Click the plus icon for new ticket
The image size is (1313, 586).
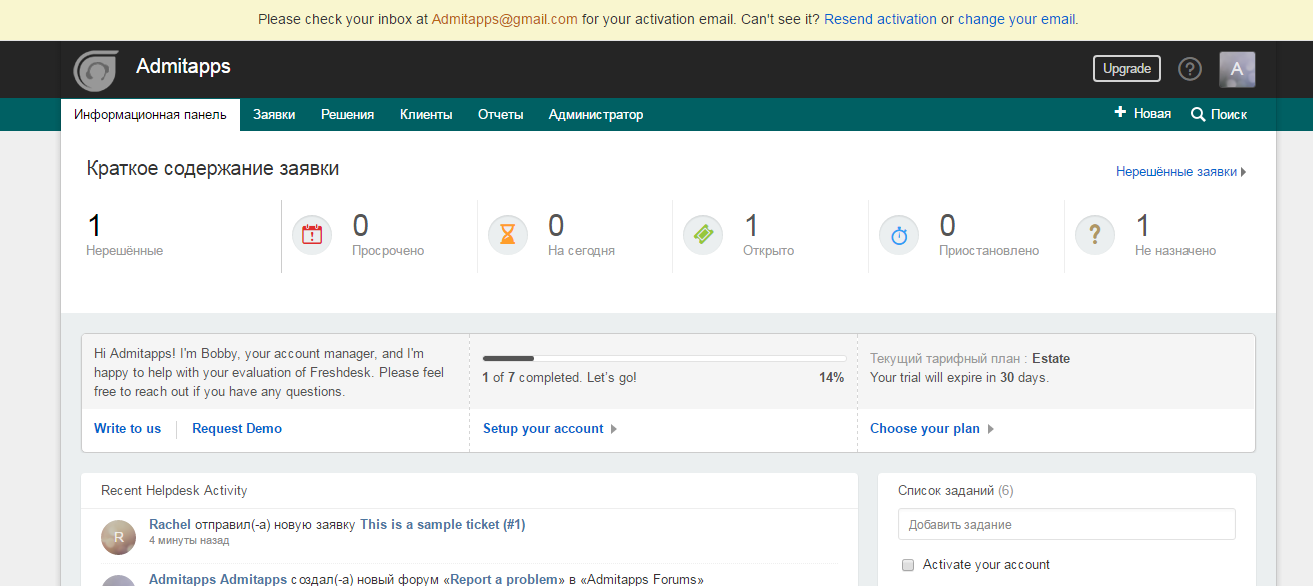click(1120, 113)
